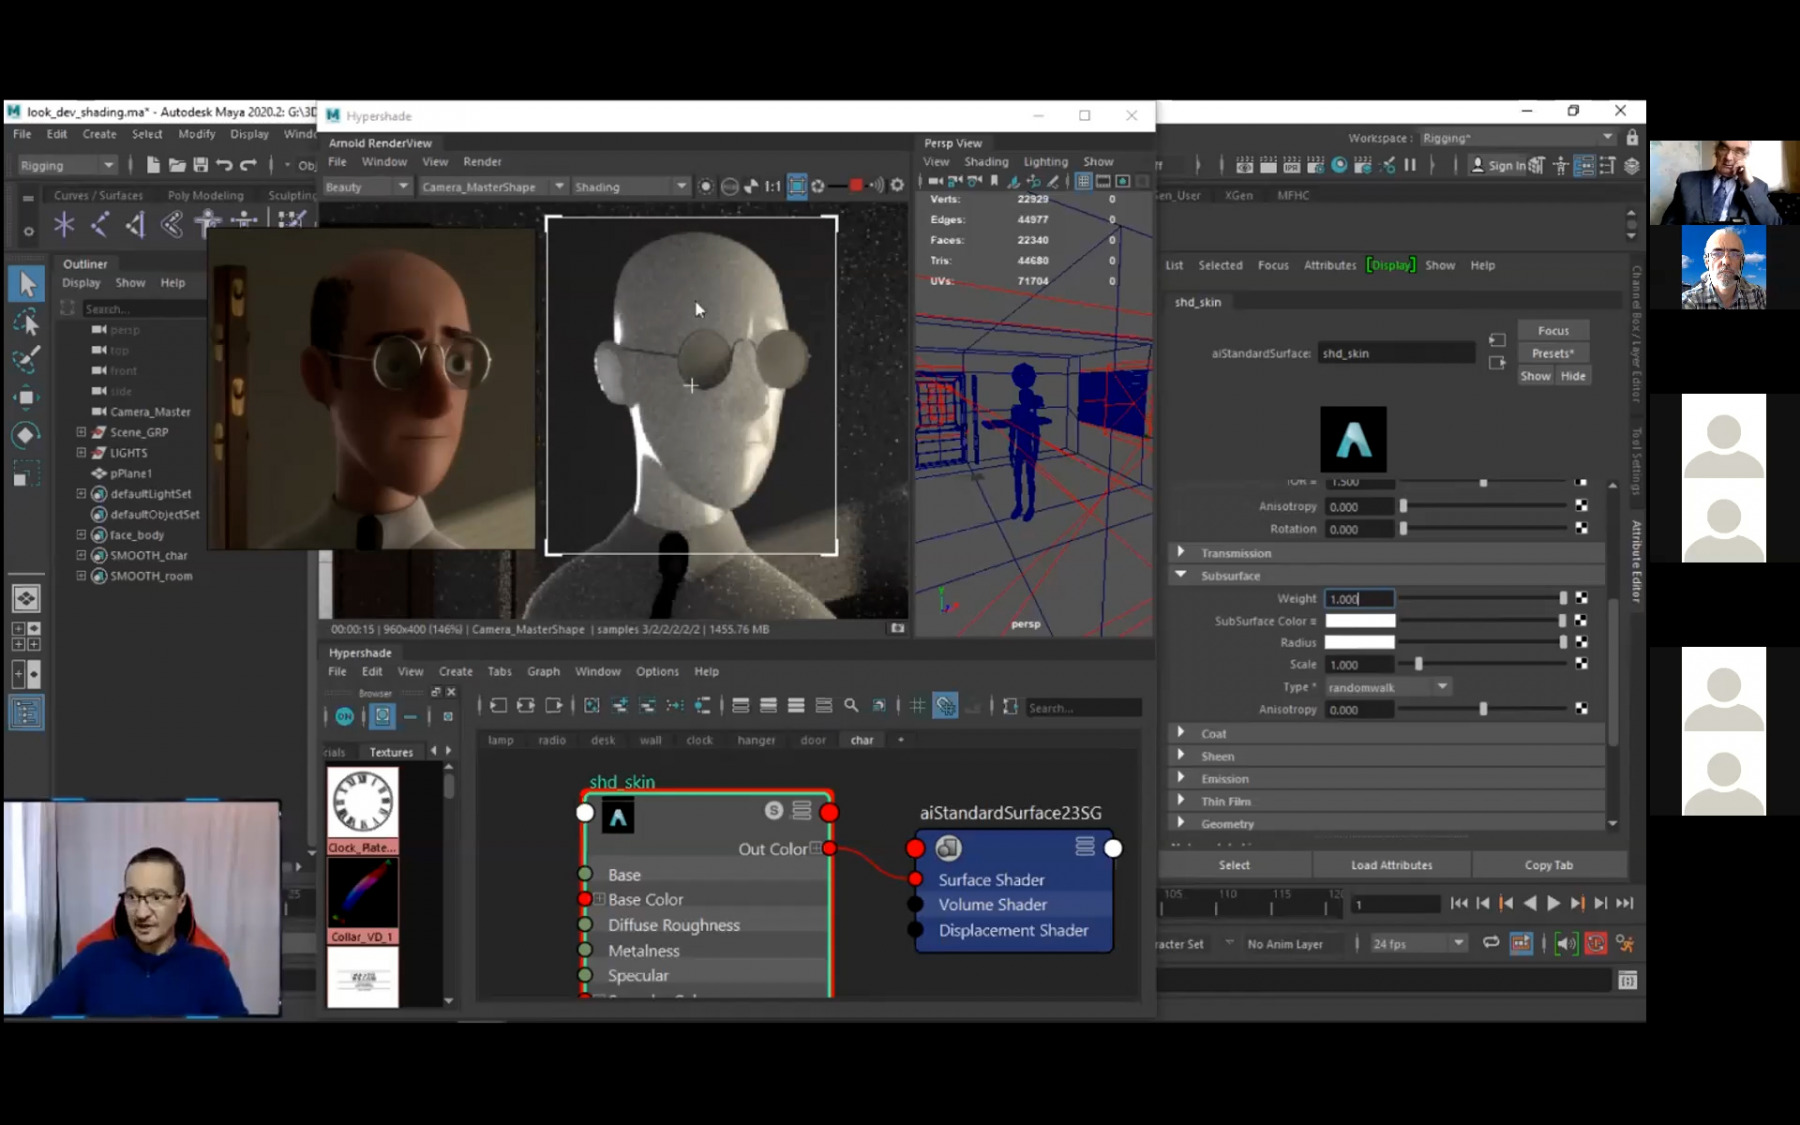Toggle the ON browser icon in Hypershade
Image resolution: width=1800 pixels, height=1125 pixels.
click(x=344, y=716)
